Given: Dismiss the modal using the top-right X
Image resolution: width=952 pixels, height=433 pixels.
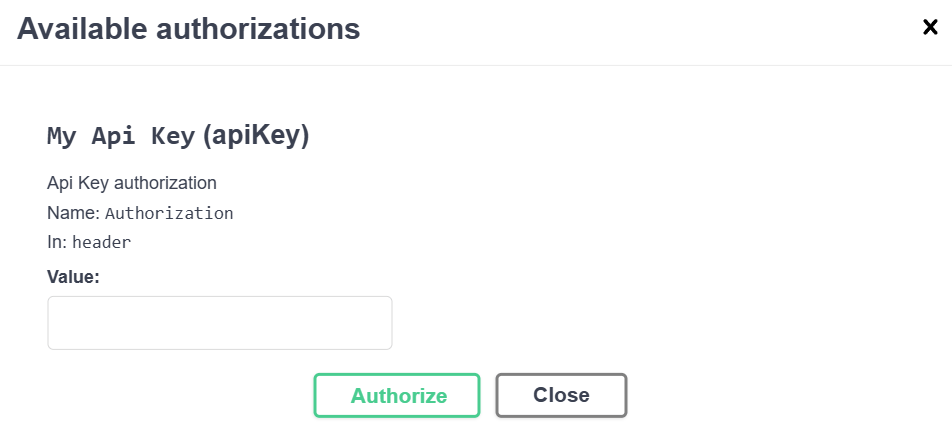Looking at the screenshot, I should [930, 28].
